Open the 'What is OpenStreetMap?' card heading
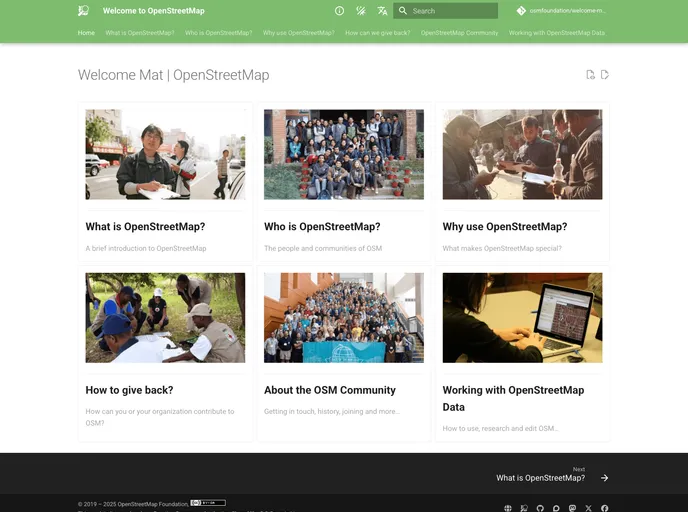 [145, 227]
